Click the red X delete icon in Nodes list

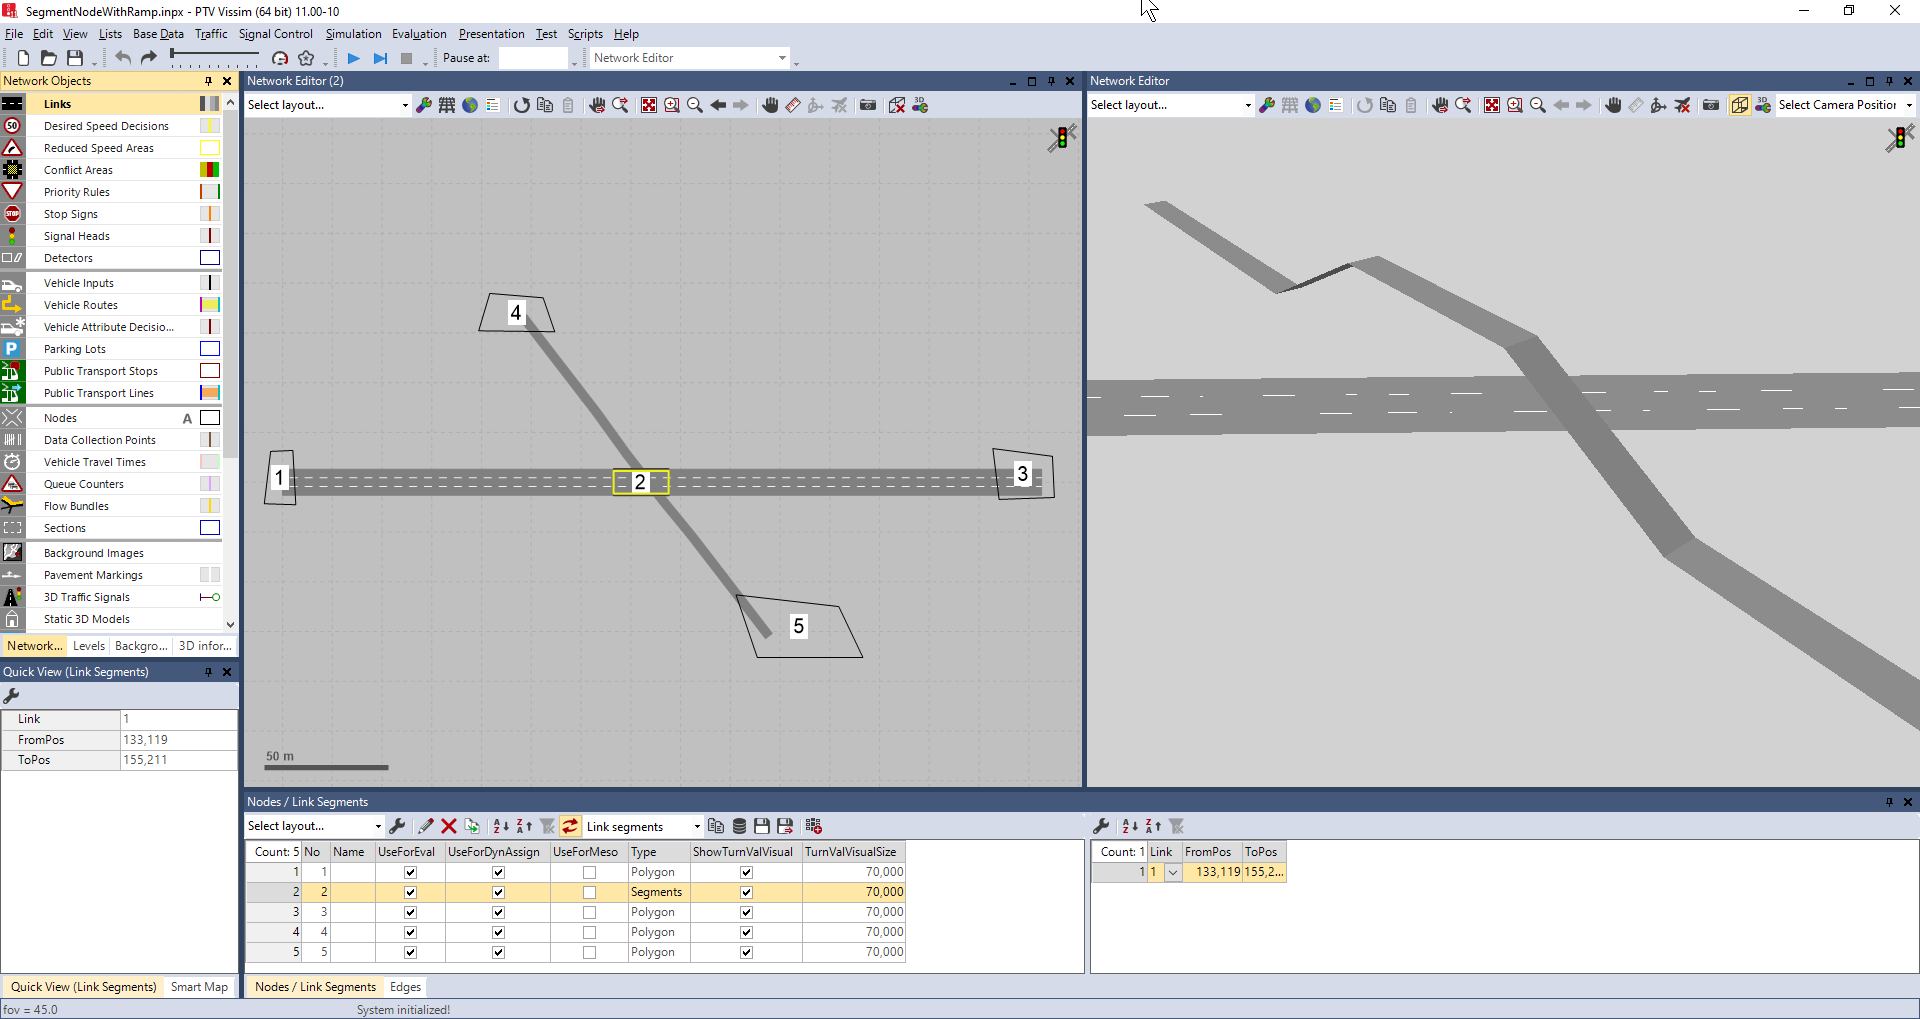point(449,826)
